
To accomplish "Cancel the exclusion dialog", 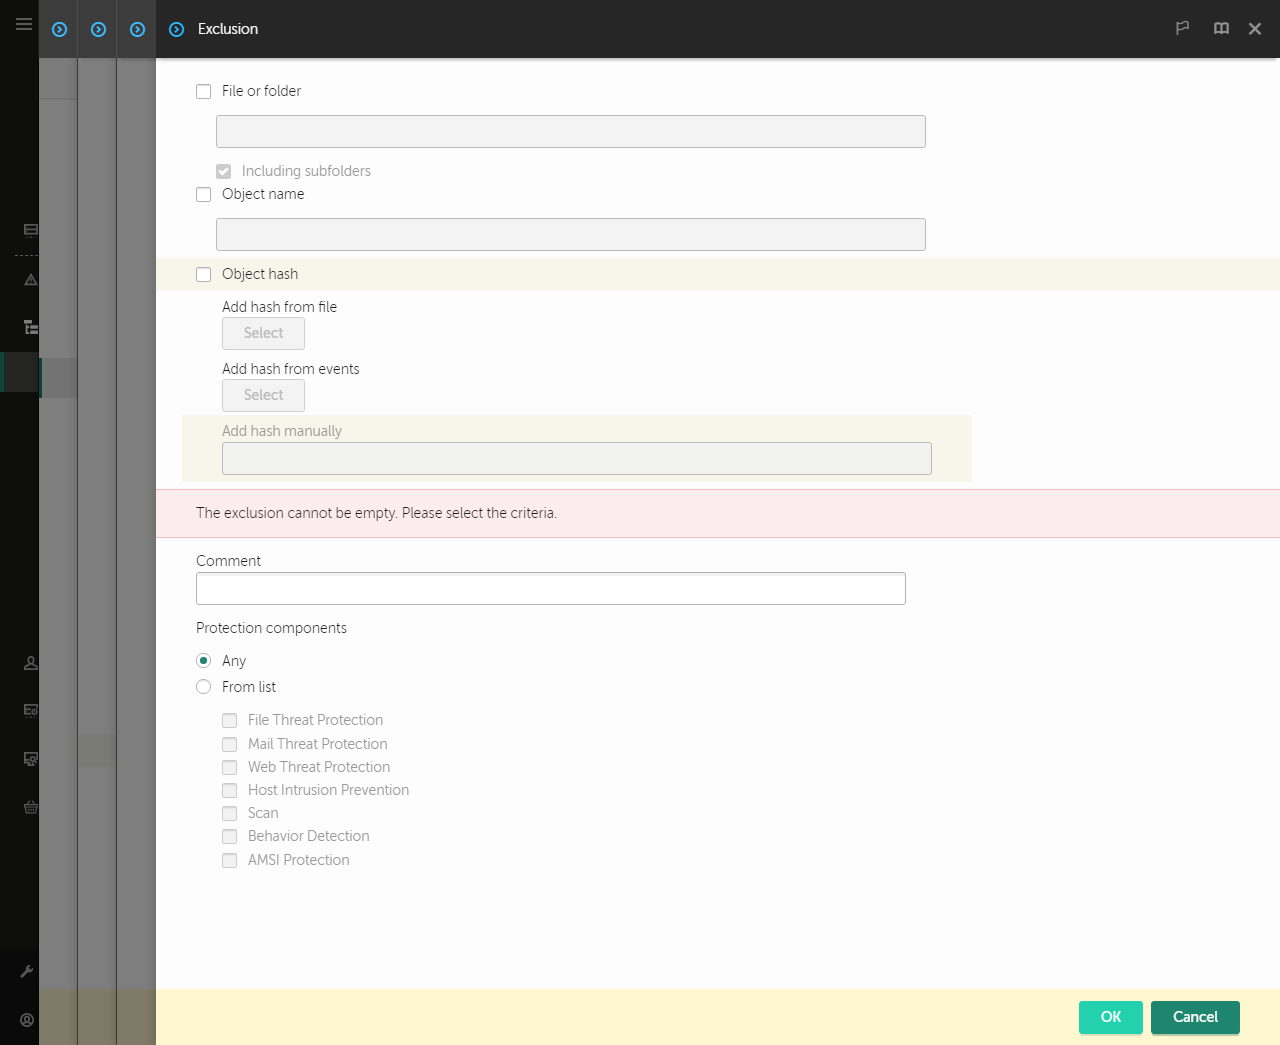I will point(1195,1017).
